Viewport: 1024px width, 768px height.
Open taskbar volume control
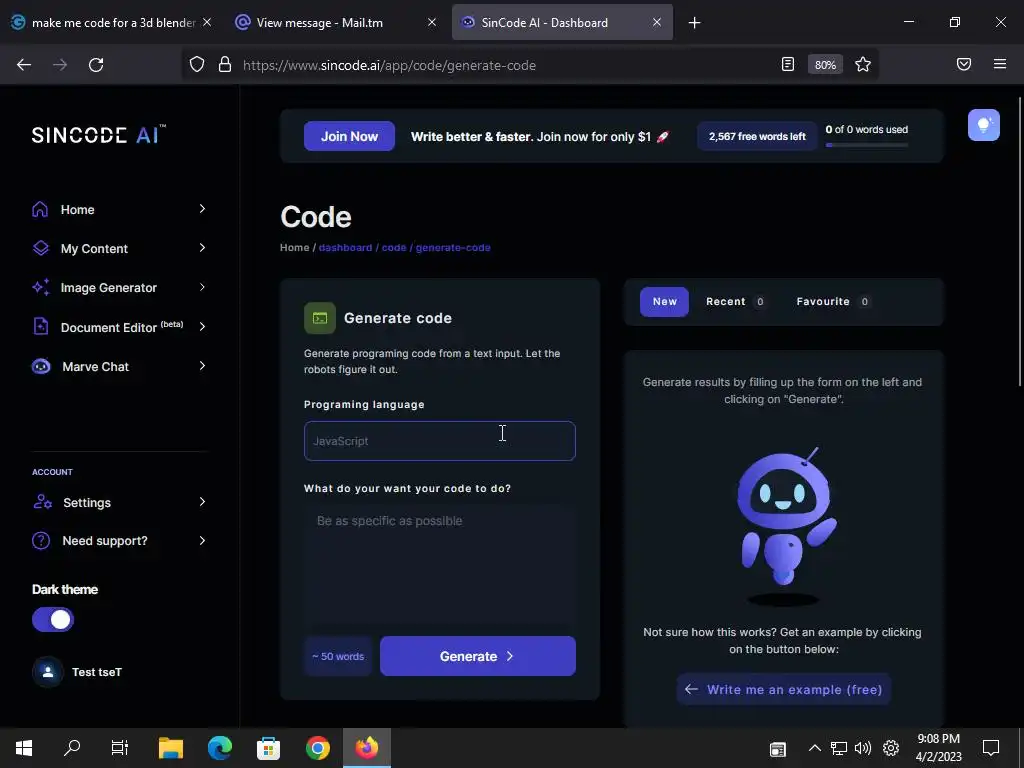(863, 748)
